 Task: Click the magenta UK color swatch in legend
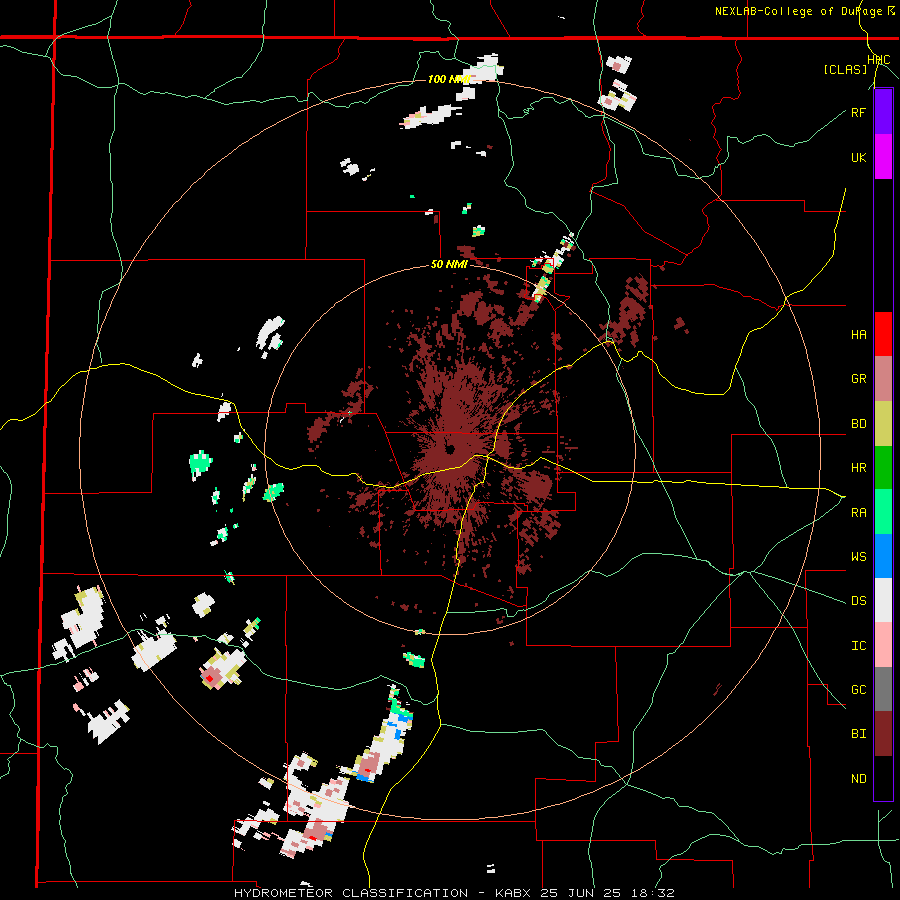click(x=883, y=157)
